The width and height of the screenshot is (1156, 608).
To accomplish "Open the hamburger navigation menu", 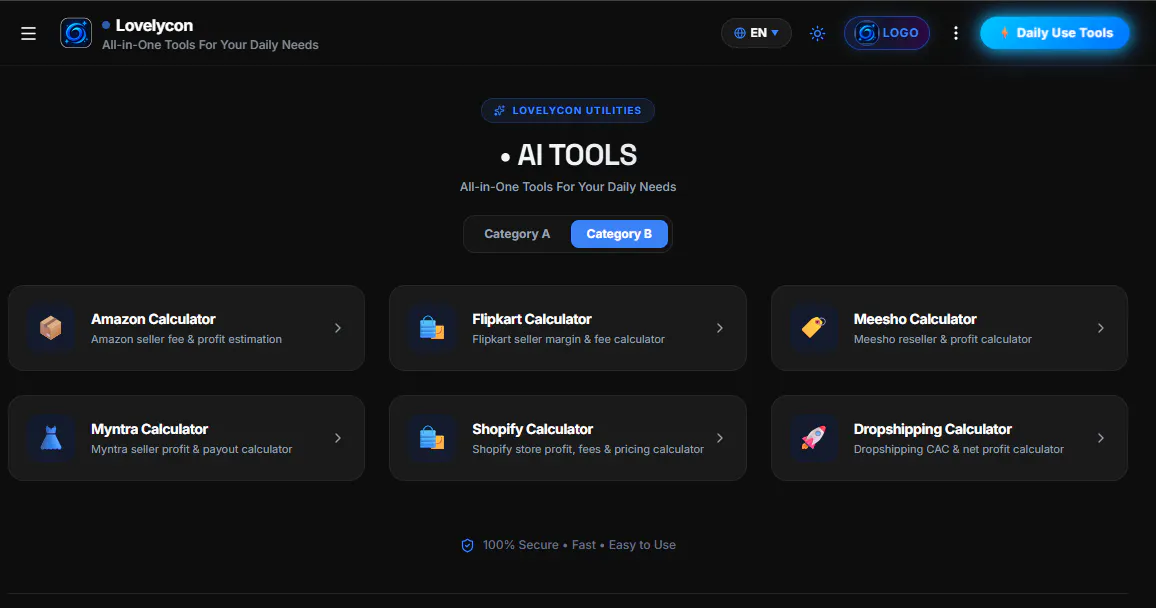I will (28, 33).
